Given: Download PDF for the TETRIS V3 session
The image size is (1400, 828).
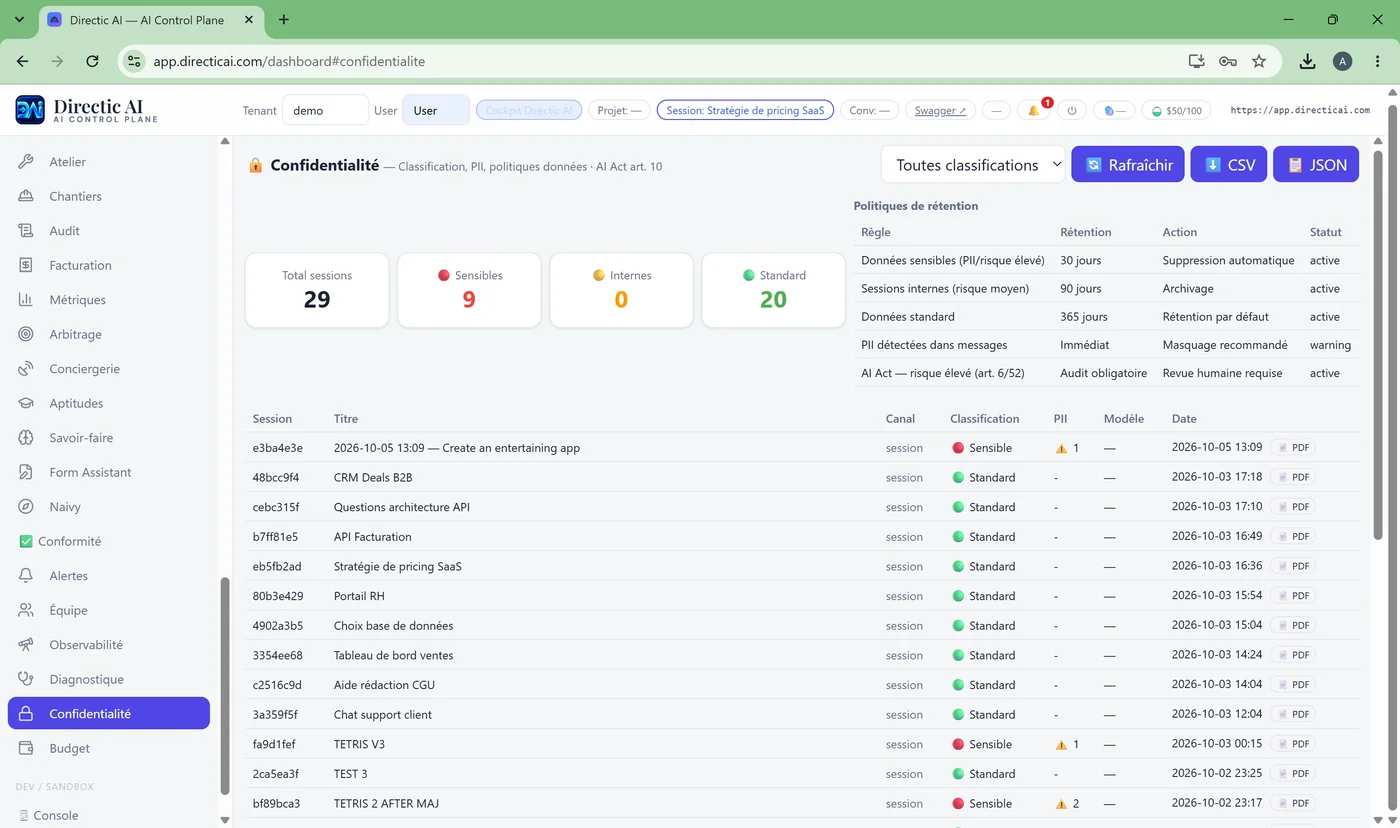Looking at the screenshot, I should pyautogui.click(x=1293, y=744).
